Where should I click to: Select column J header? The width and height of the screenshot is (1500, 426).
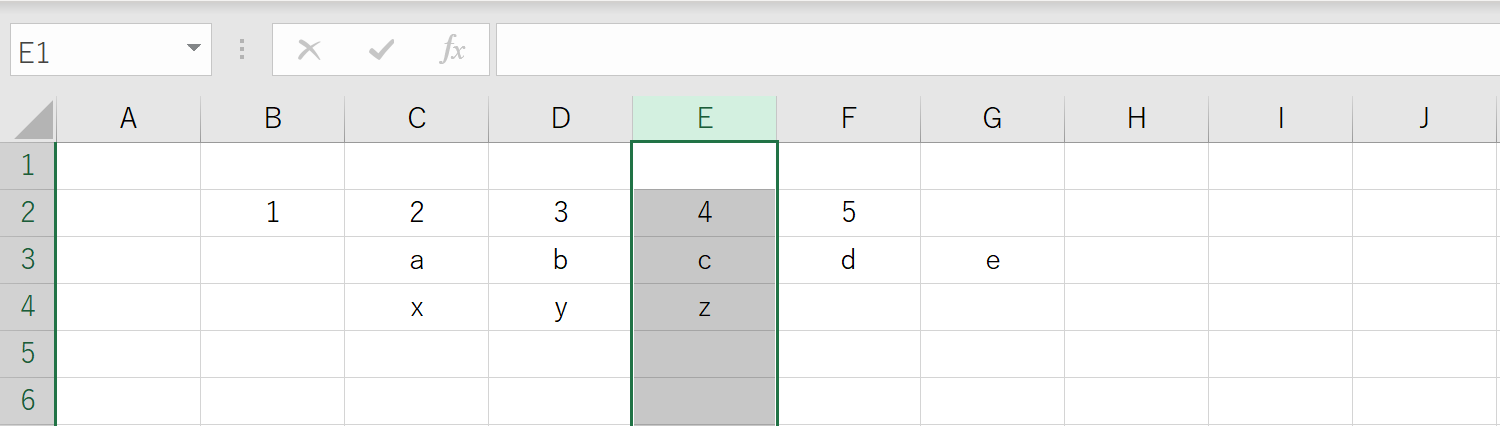click(x=1425, y=119)
